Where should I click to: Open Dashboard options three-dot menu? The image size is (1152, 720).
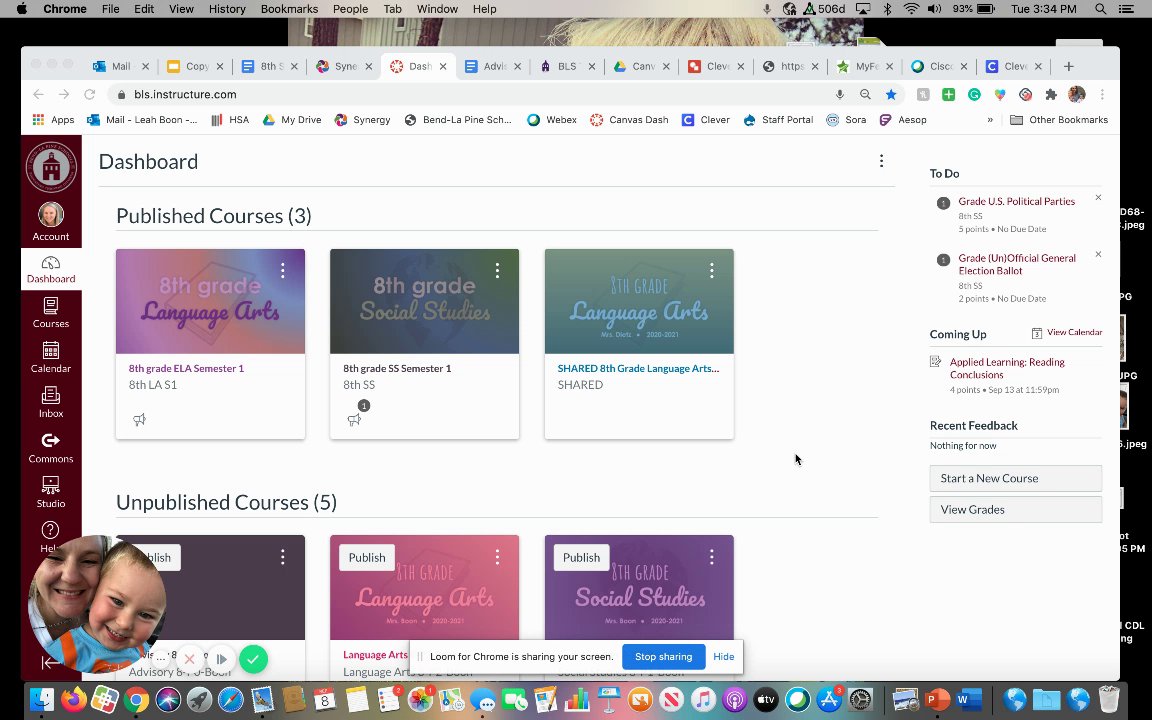coord(881,161)
